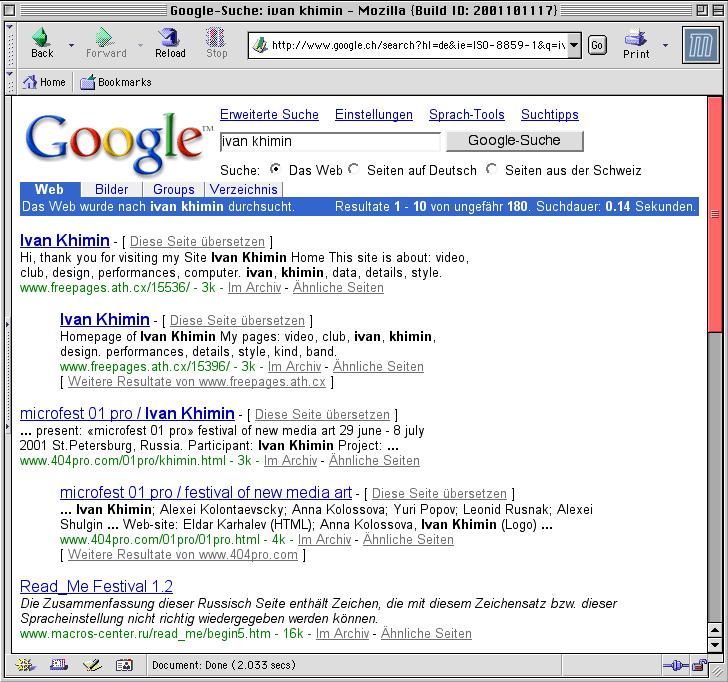Click Ähnliche Seiten for 404pro khimin.html result
This screenshot has width=728, height=682.
(374, 461)
